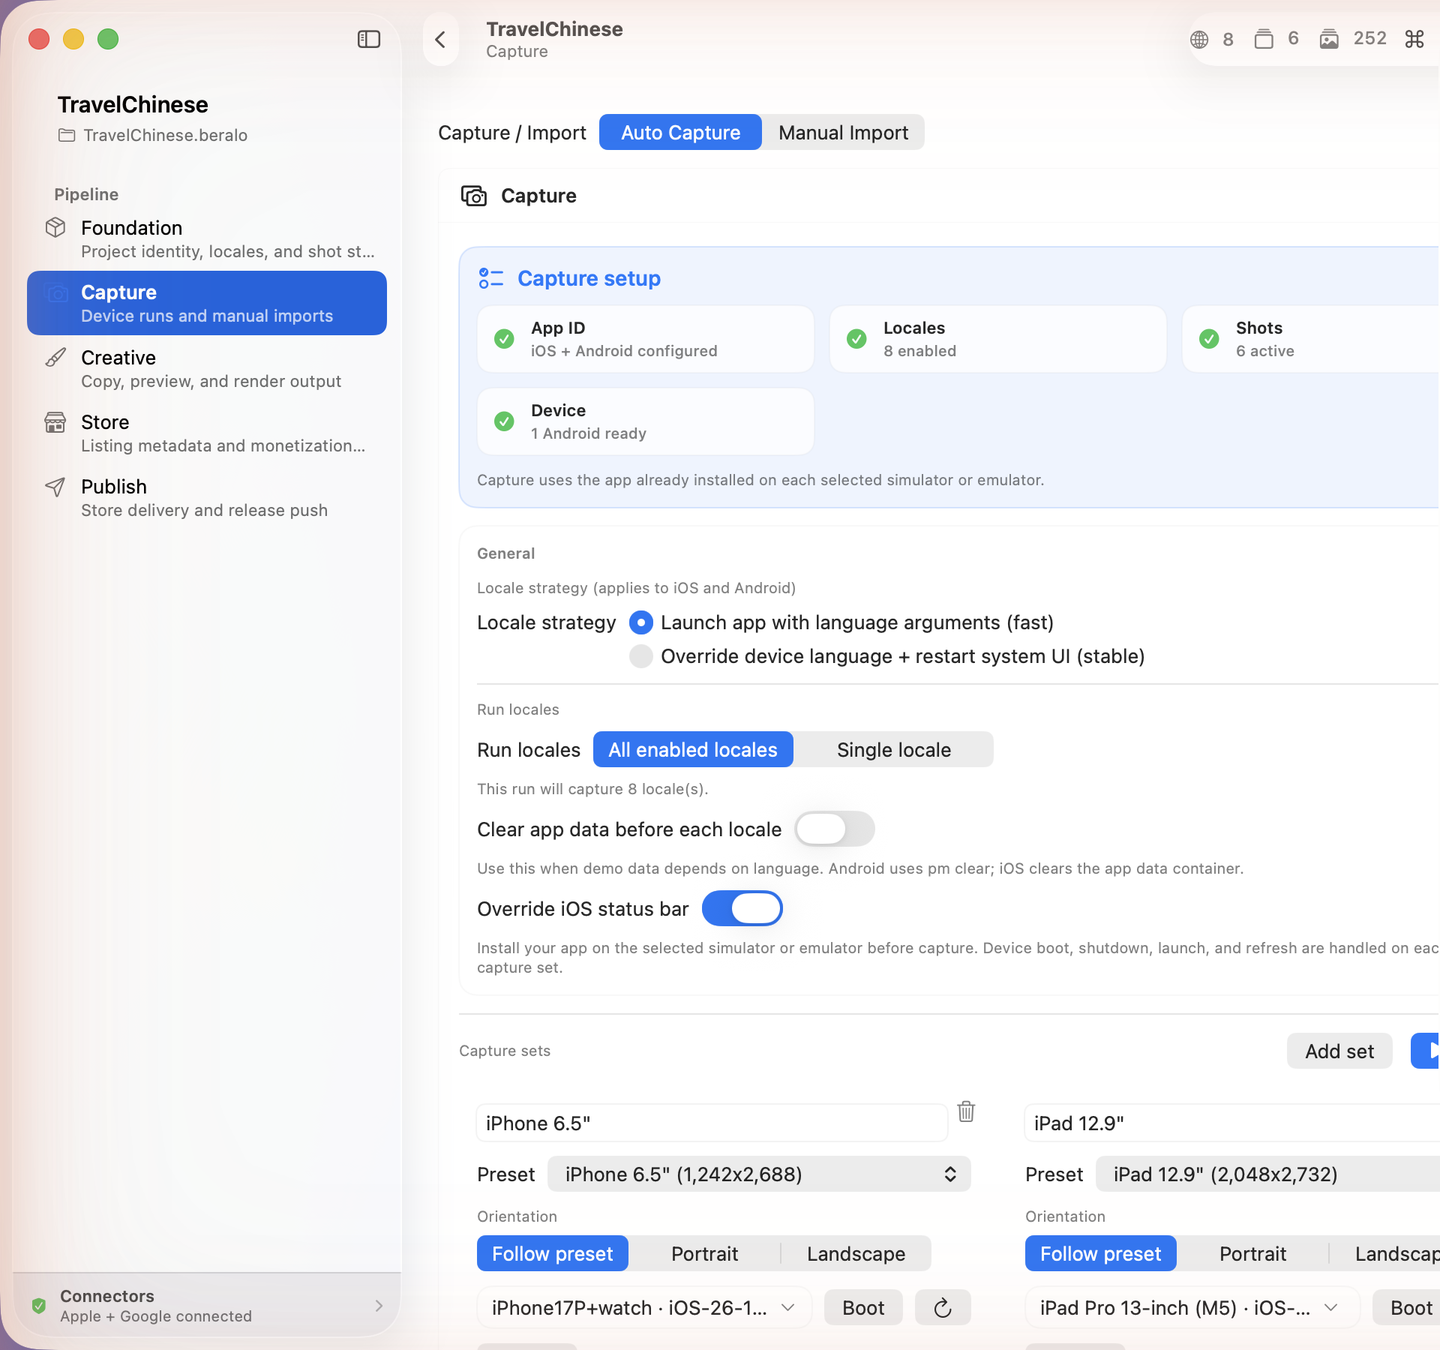Click the images icon showing 252
1440x1350 pixels.
pyautogui.click(x=1329, y=39)
